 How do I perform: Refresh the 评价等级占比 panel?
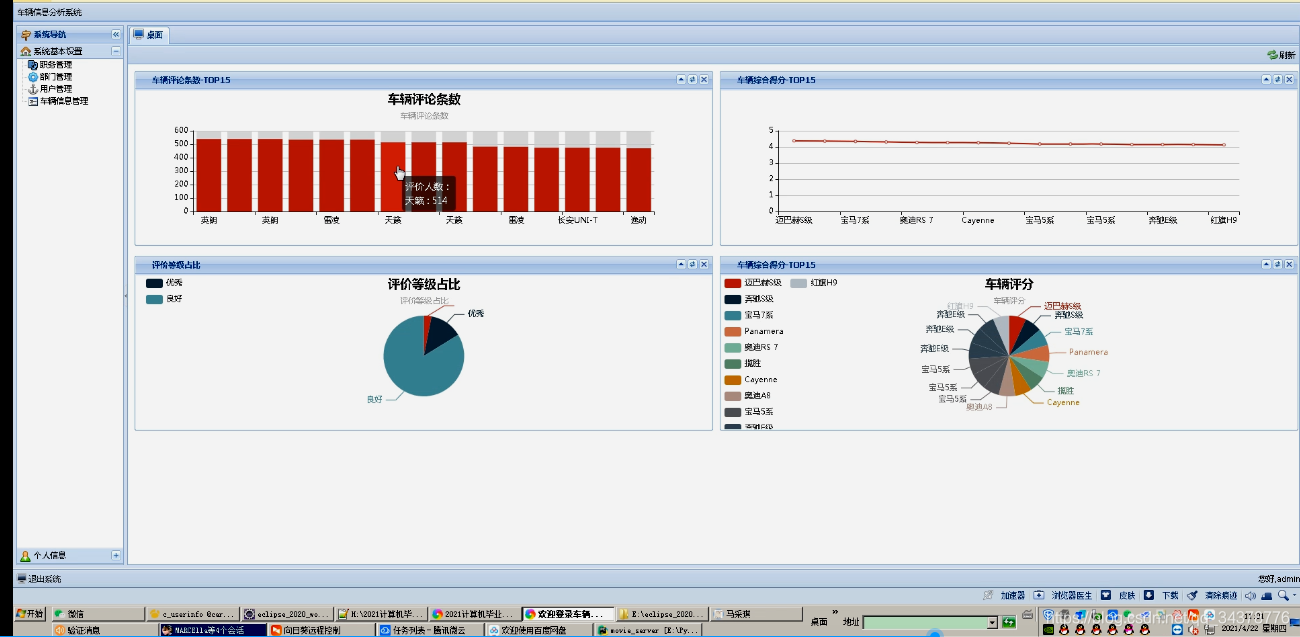(x=692, y=264)
